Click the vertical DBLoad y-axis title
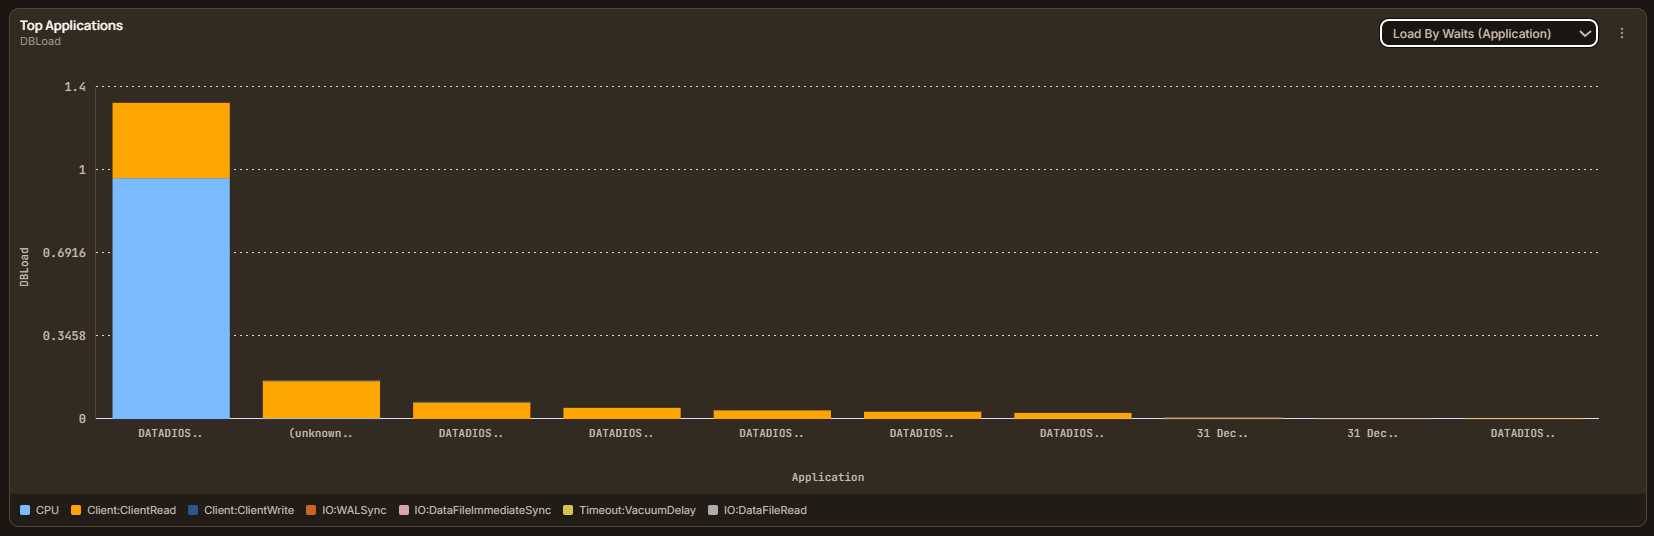This screenshot has width=1654, height=536. (x=24, y=267)
